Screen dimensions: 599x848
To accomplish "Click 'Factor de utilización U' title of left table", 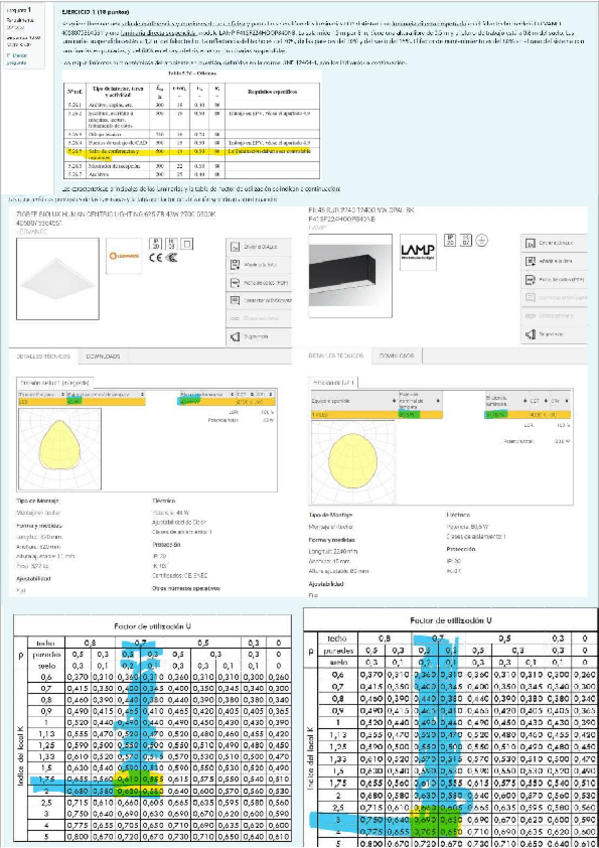I will coord(152,626).
